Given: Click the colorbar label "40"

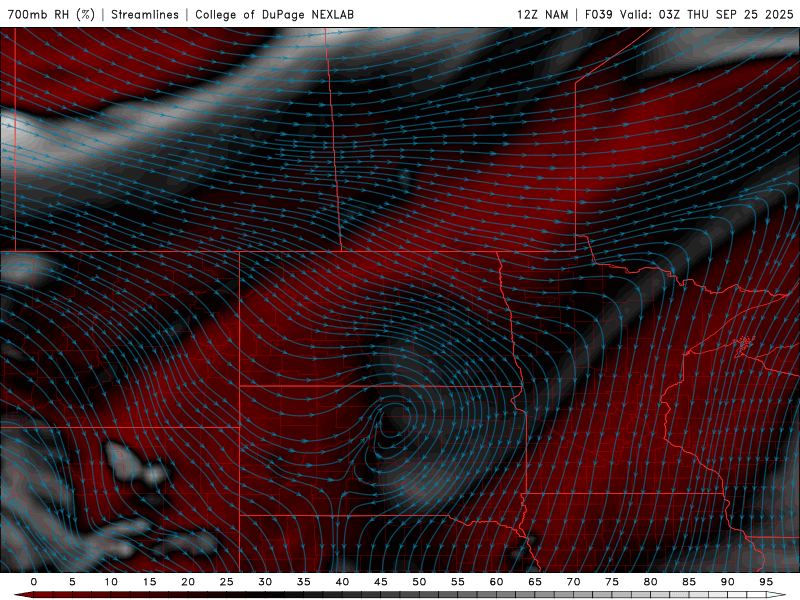Looking at the screenshot, I should tap(342, 582).
